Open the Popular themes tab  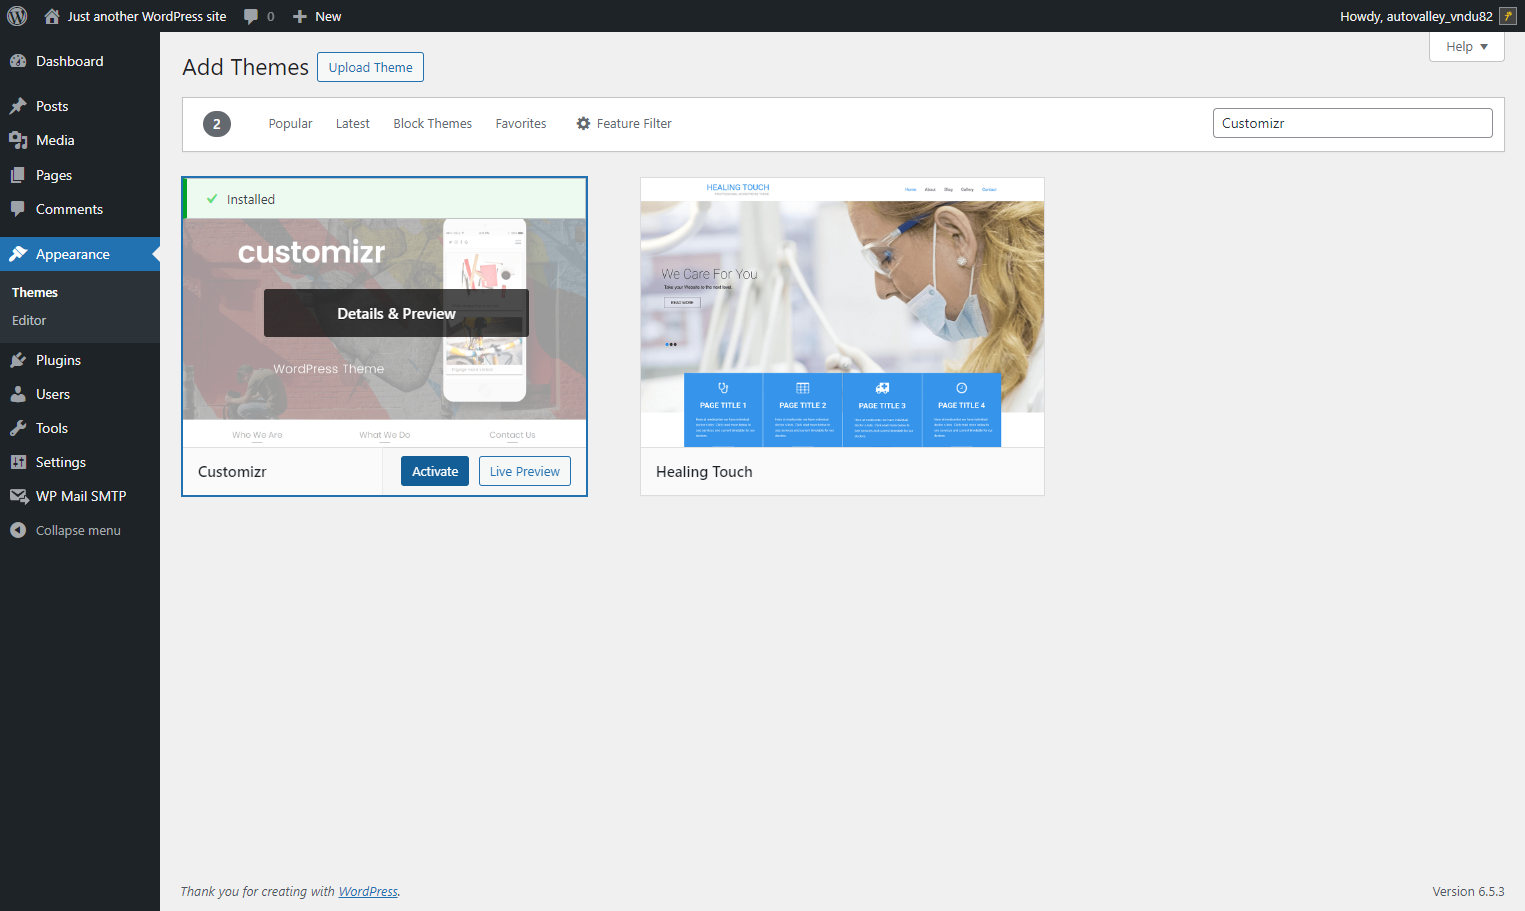point(290,124)
